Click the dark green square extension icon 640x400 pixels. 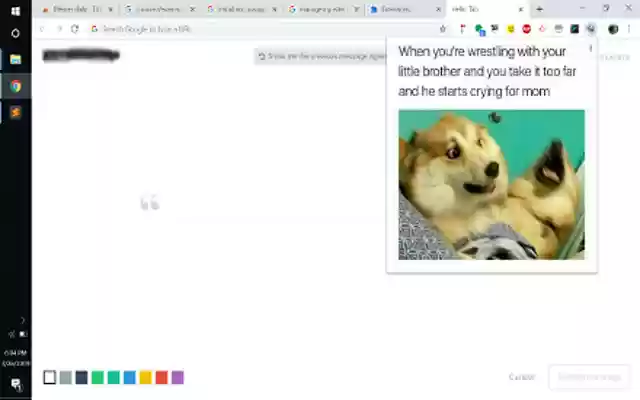tap(574, 29)
